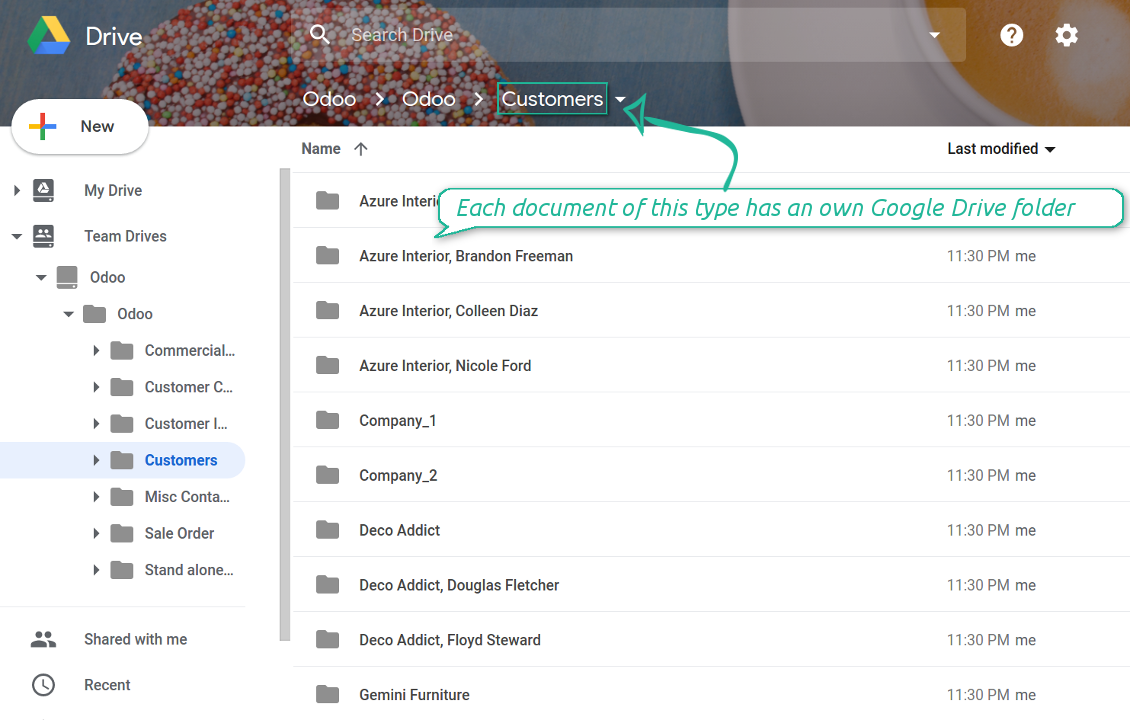Open the Help question mark icon
Image resolution: width=1130 pixels, height=720 pixels.
pos(1011,35)
